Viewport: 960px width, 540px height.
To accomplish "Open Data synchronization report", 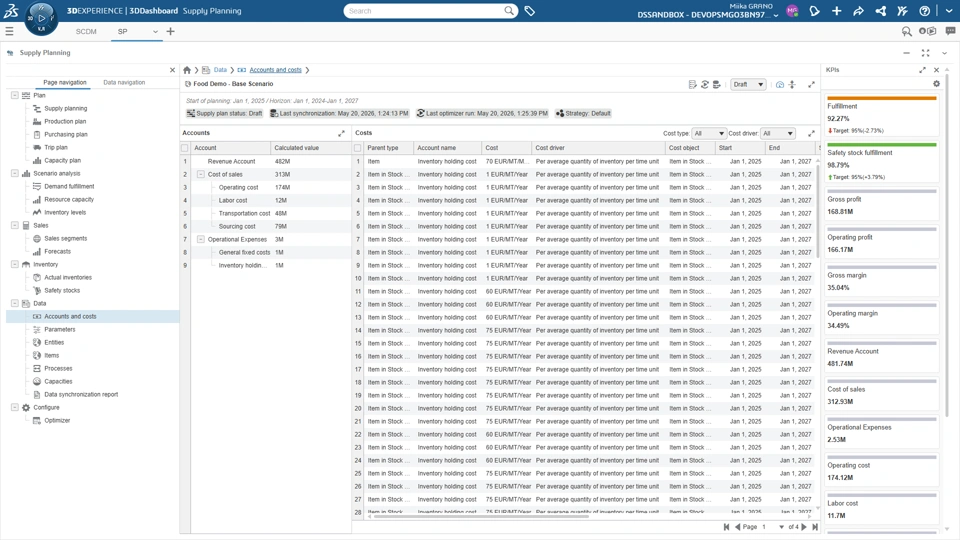I will point(81,394).
